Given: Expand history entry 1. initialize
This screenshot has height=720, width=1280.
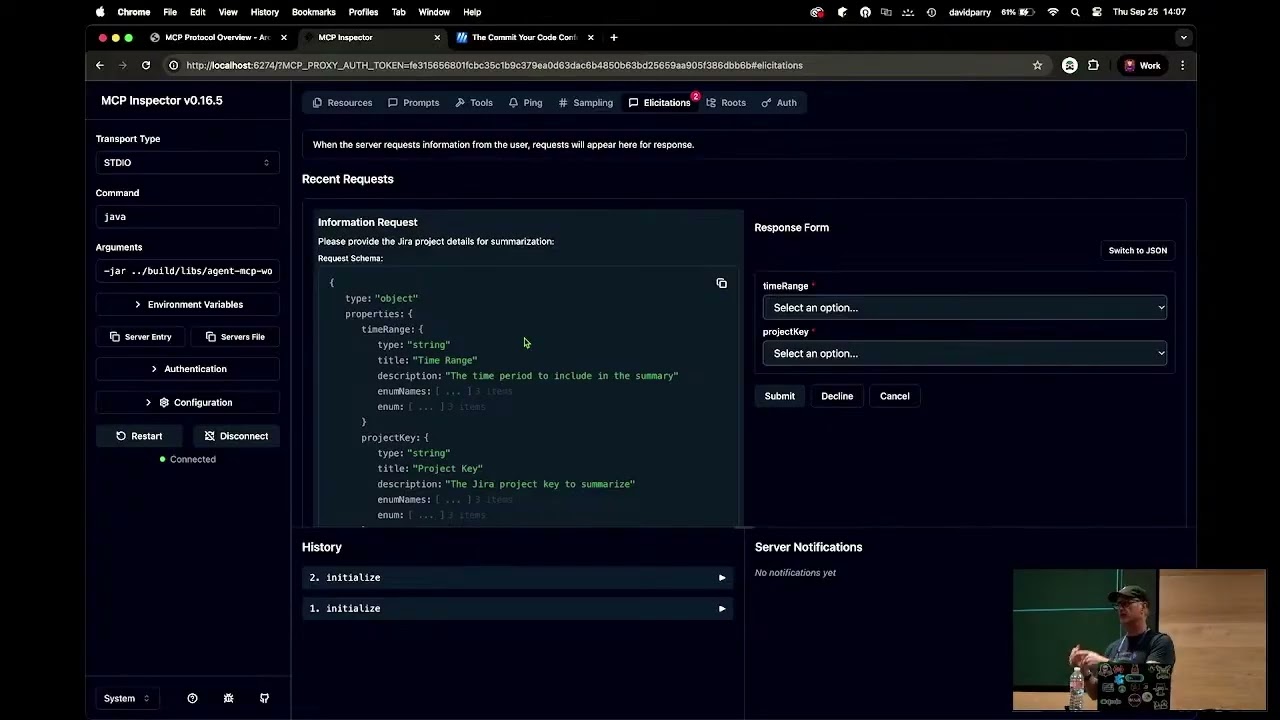Looking at the screenshot, I should point(518,608).
